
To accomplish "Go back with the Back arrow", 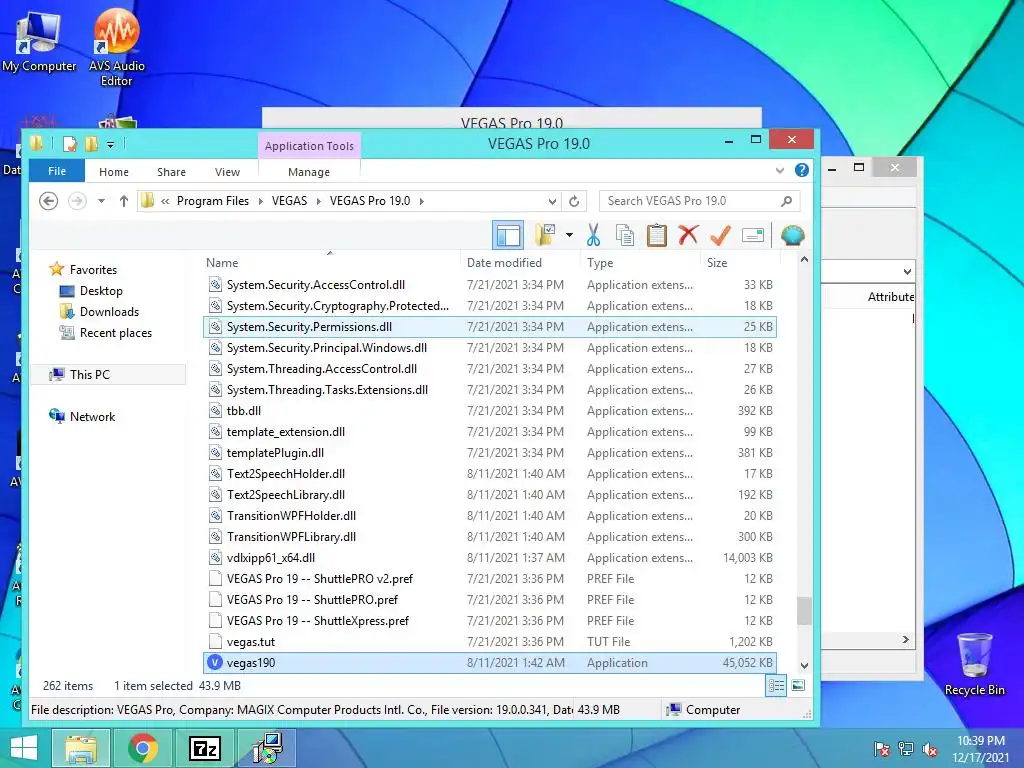I will [48, 201].
